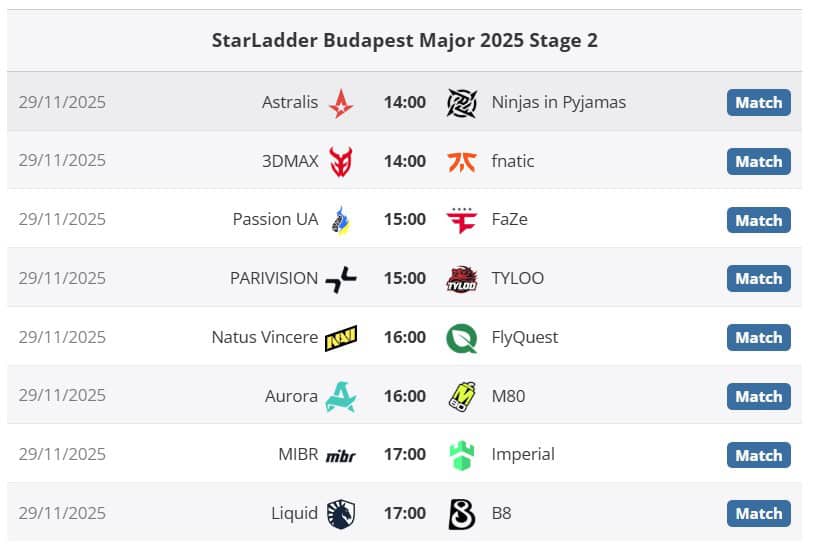Viewport: 821px width, 559px height.
Task: Click the Natus Vincere yellow logo
Action: click(x=341, y=338)
